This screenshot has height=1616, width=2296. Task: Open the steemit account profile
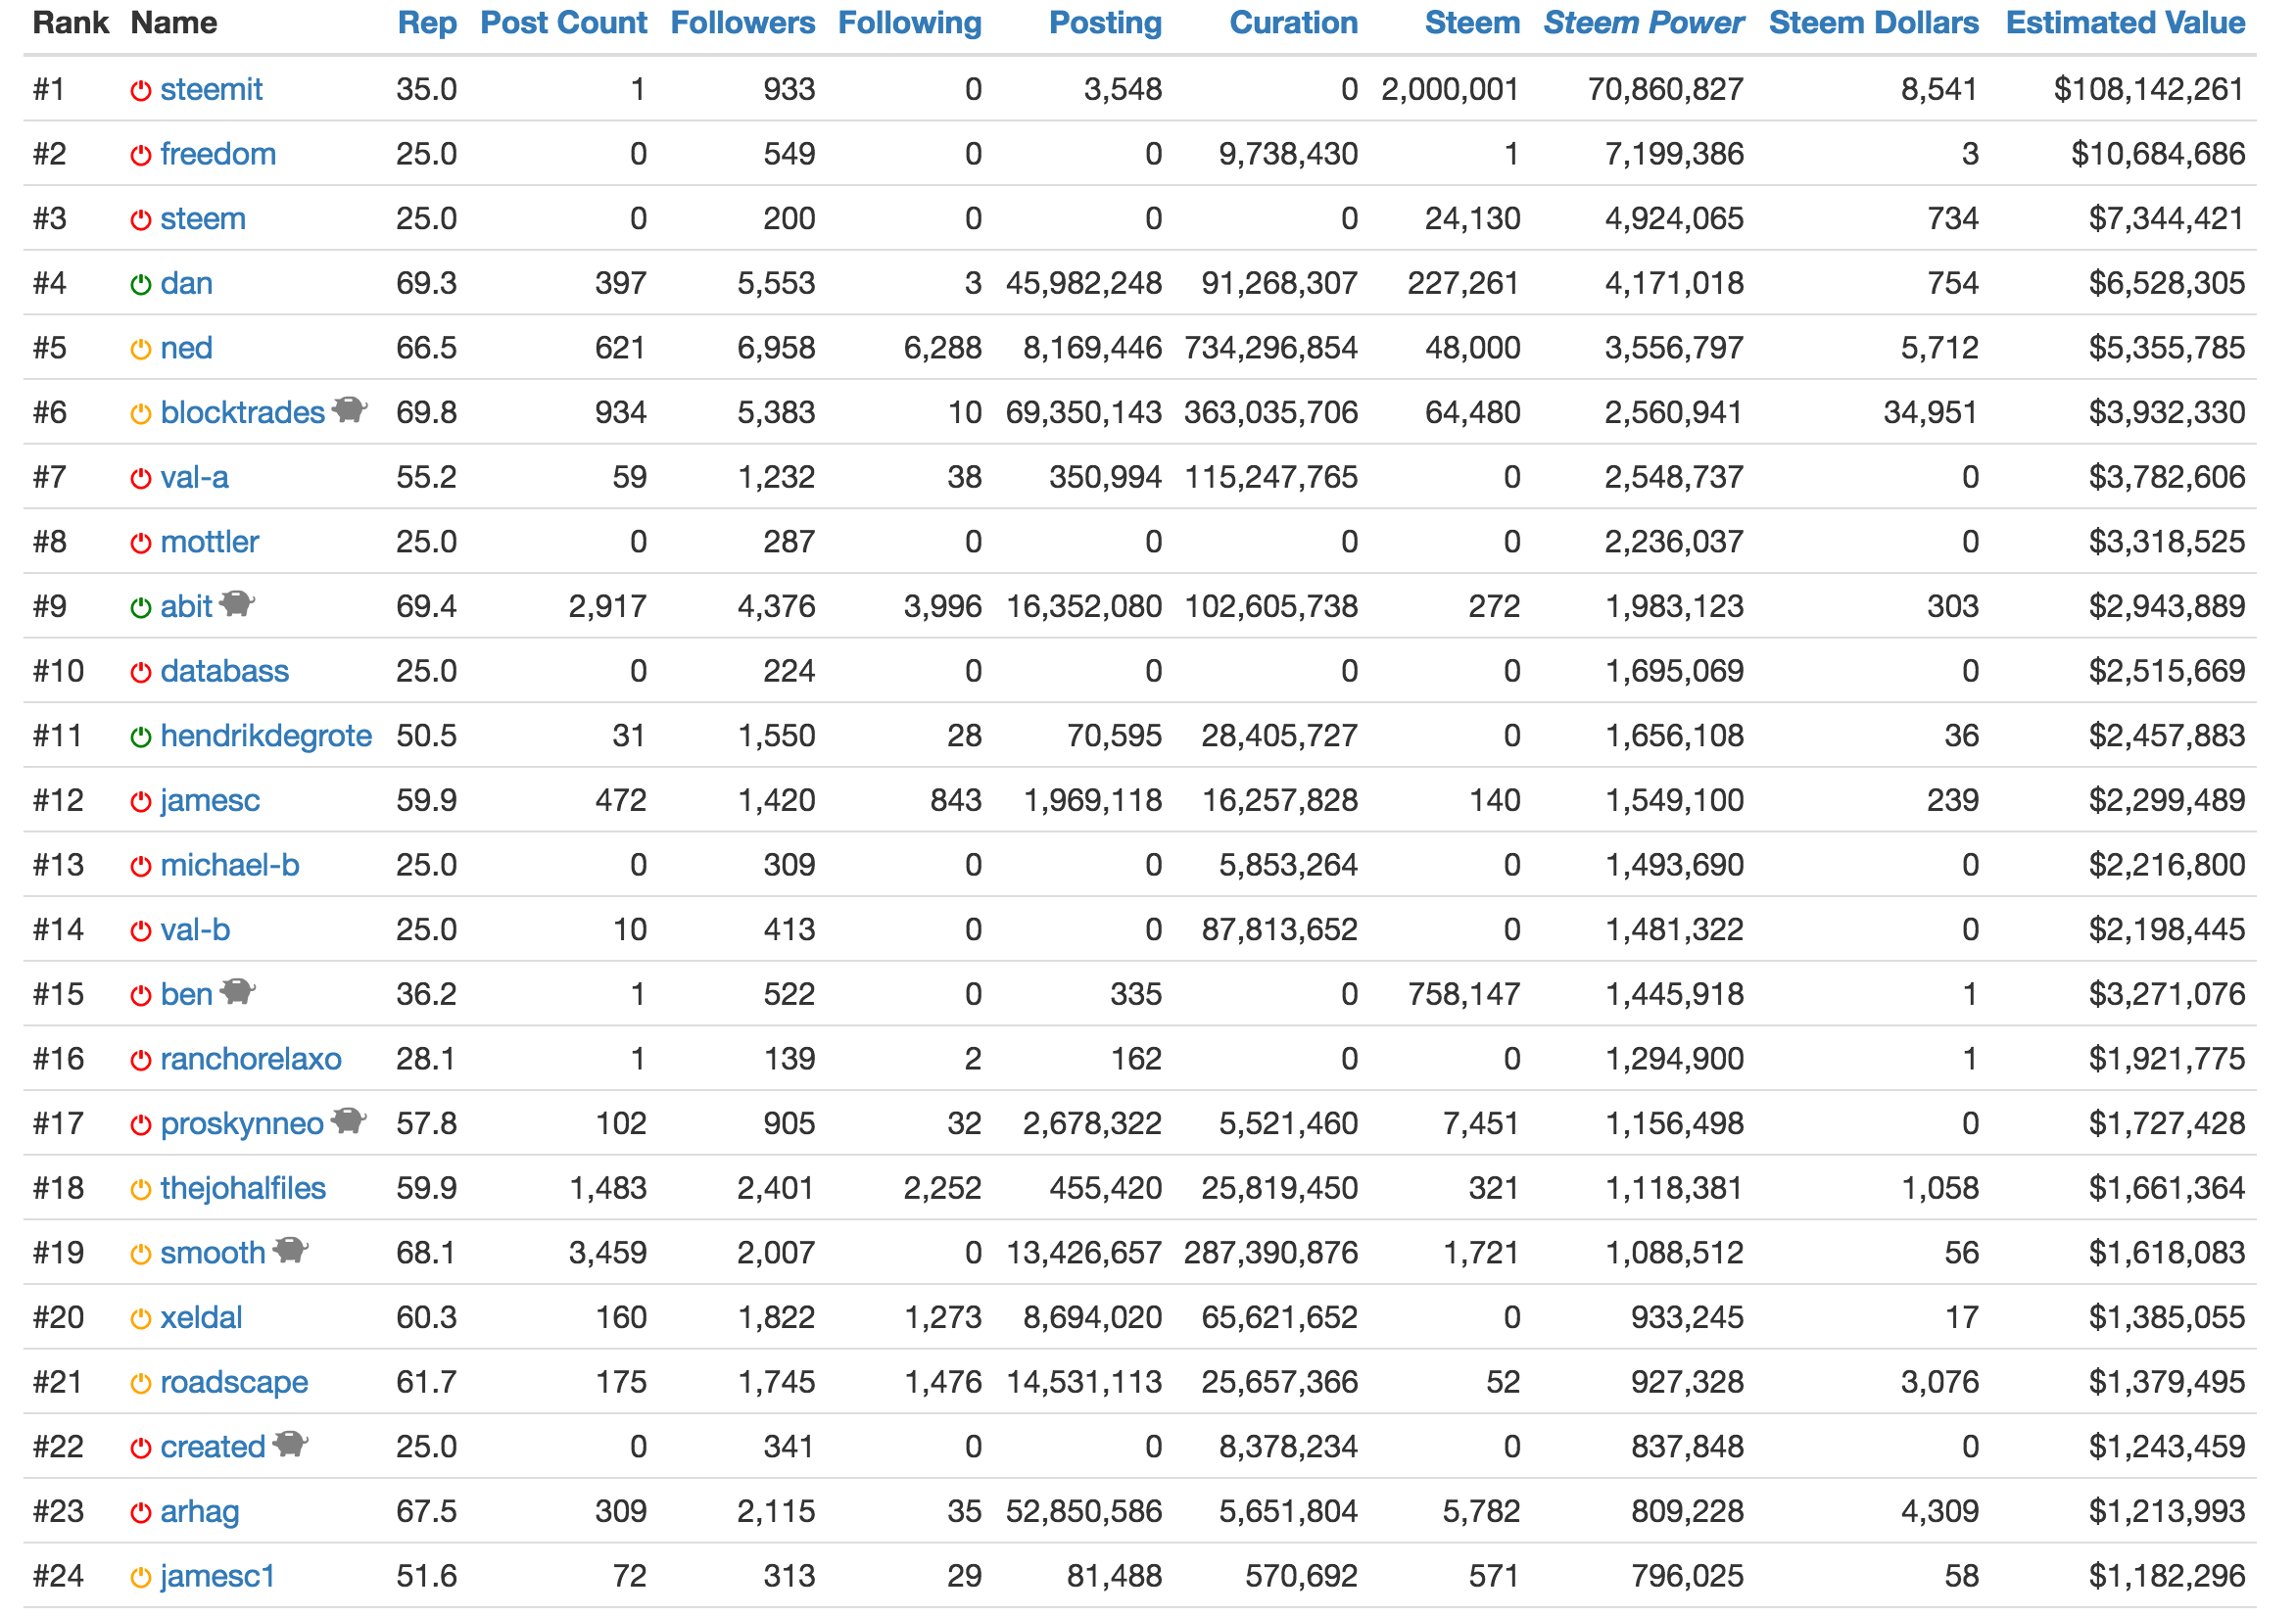coord(211,90)
